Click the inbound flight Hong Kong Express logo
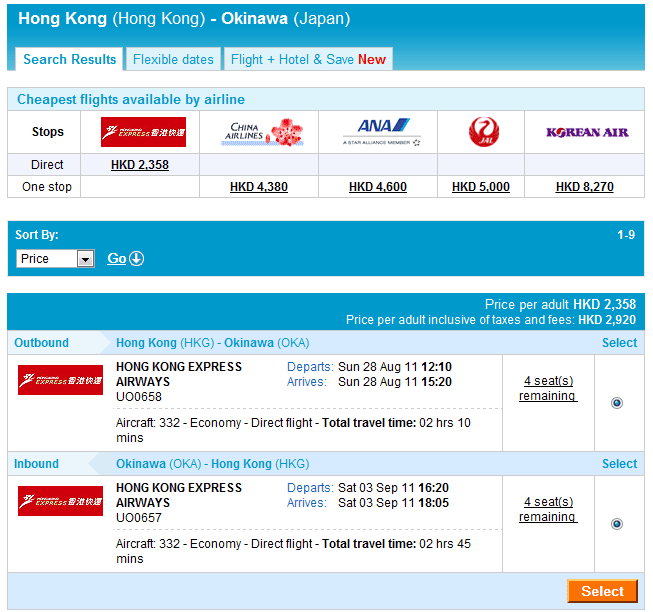The image size is (653, 612). pyautogui.click(x=60, y=501)
